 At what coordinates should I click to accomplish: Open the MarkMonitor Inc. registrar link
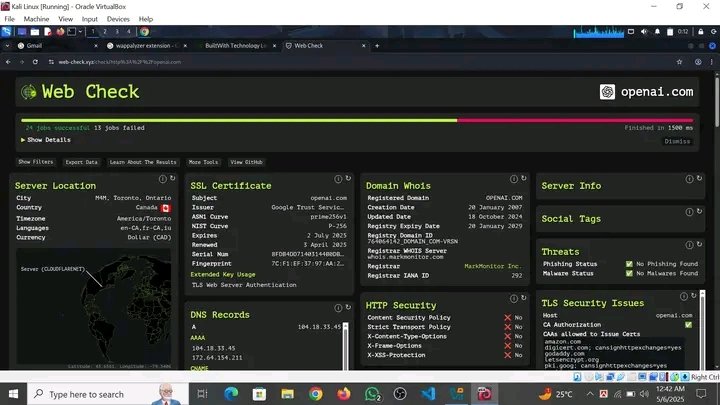pyautogui.click(x=493, y=266)
